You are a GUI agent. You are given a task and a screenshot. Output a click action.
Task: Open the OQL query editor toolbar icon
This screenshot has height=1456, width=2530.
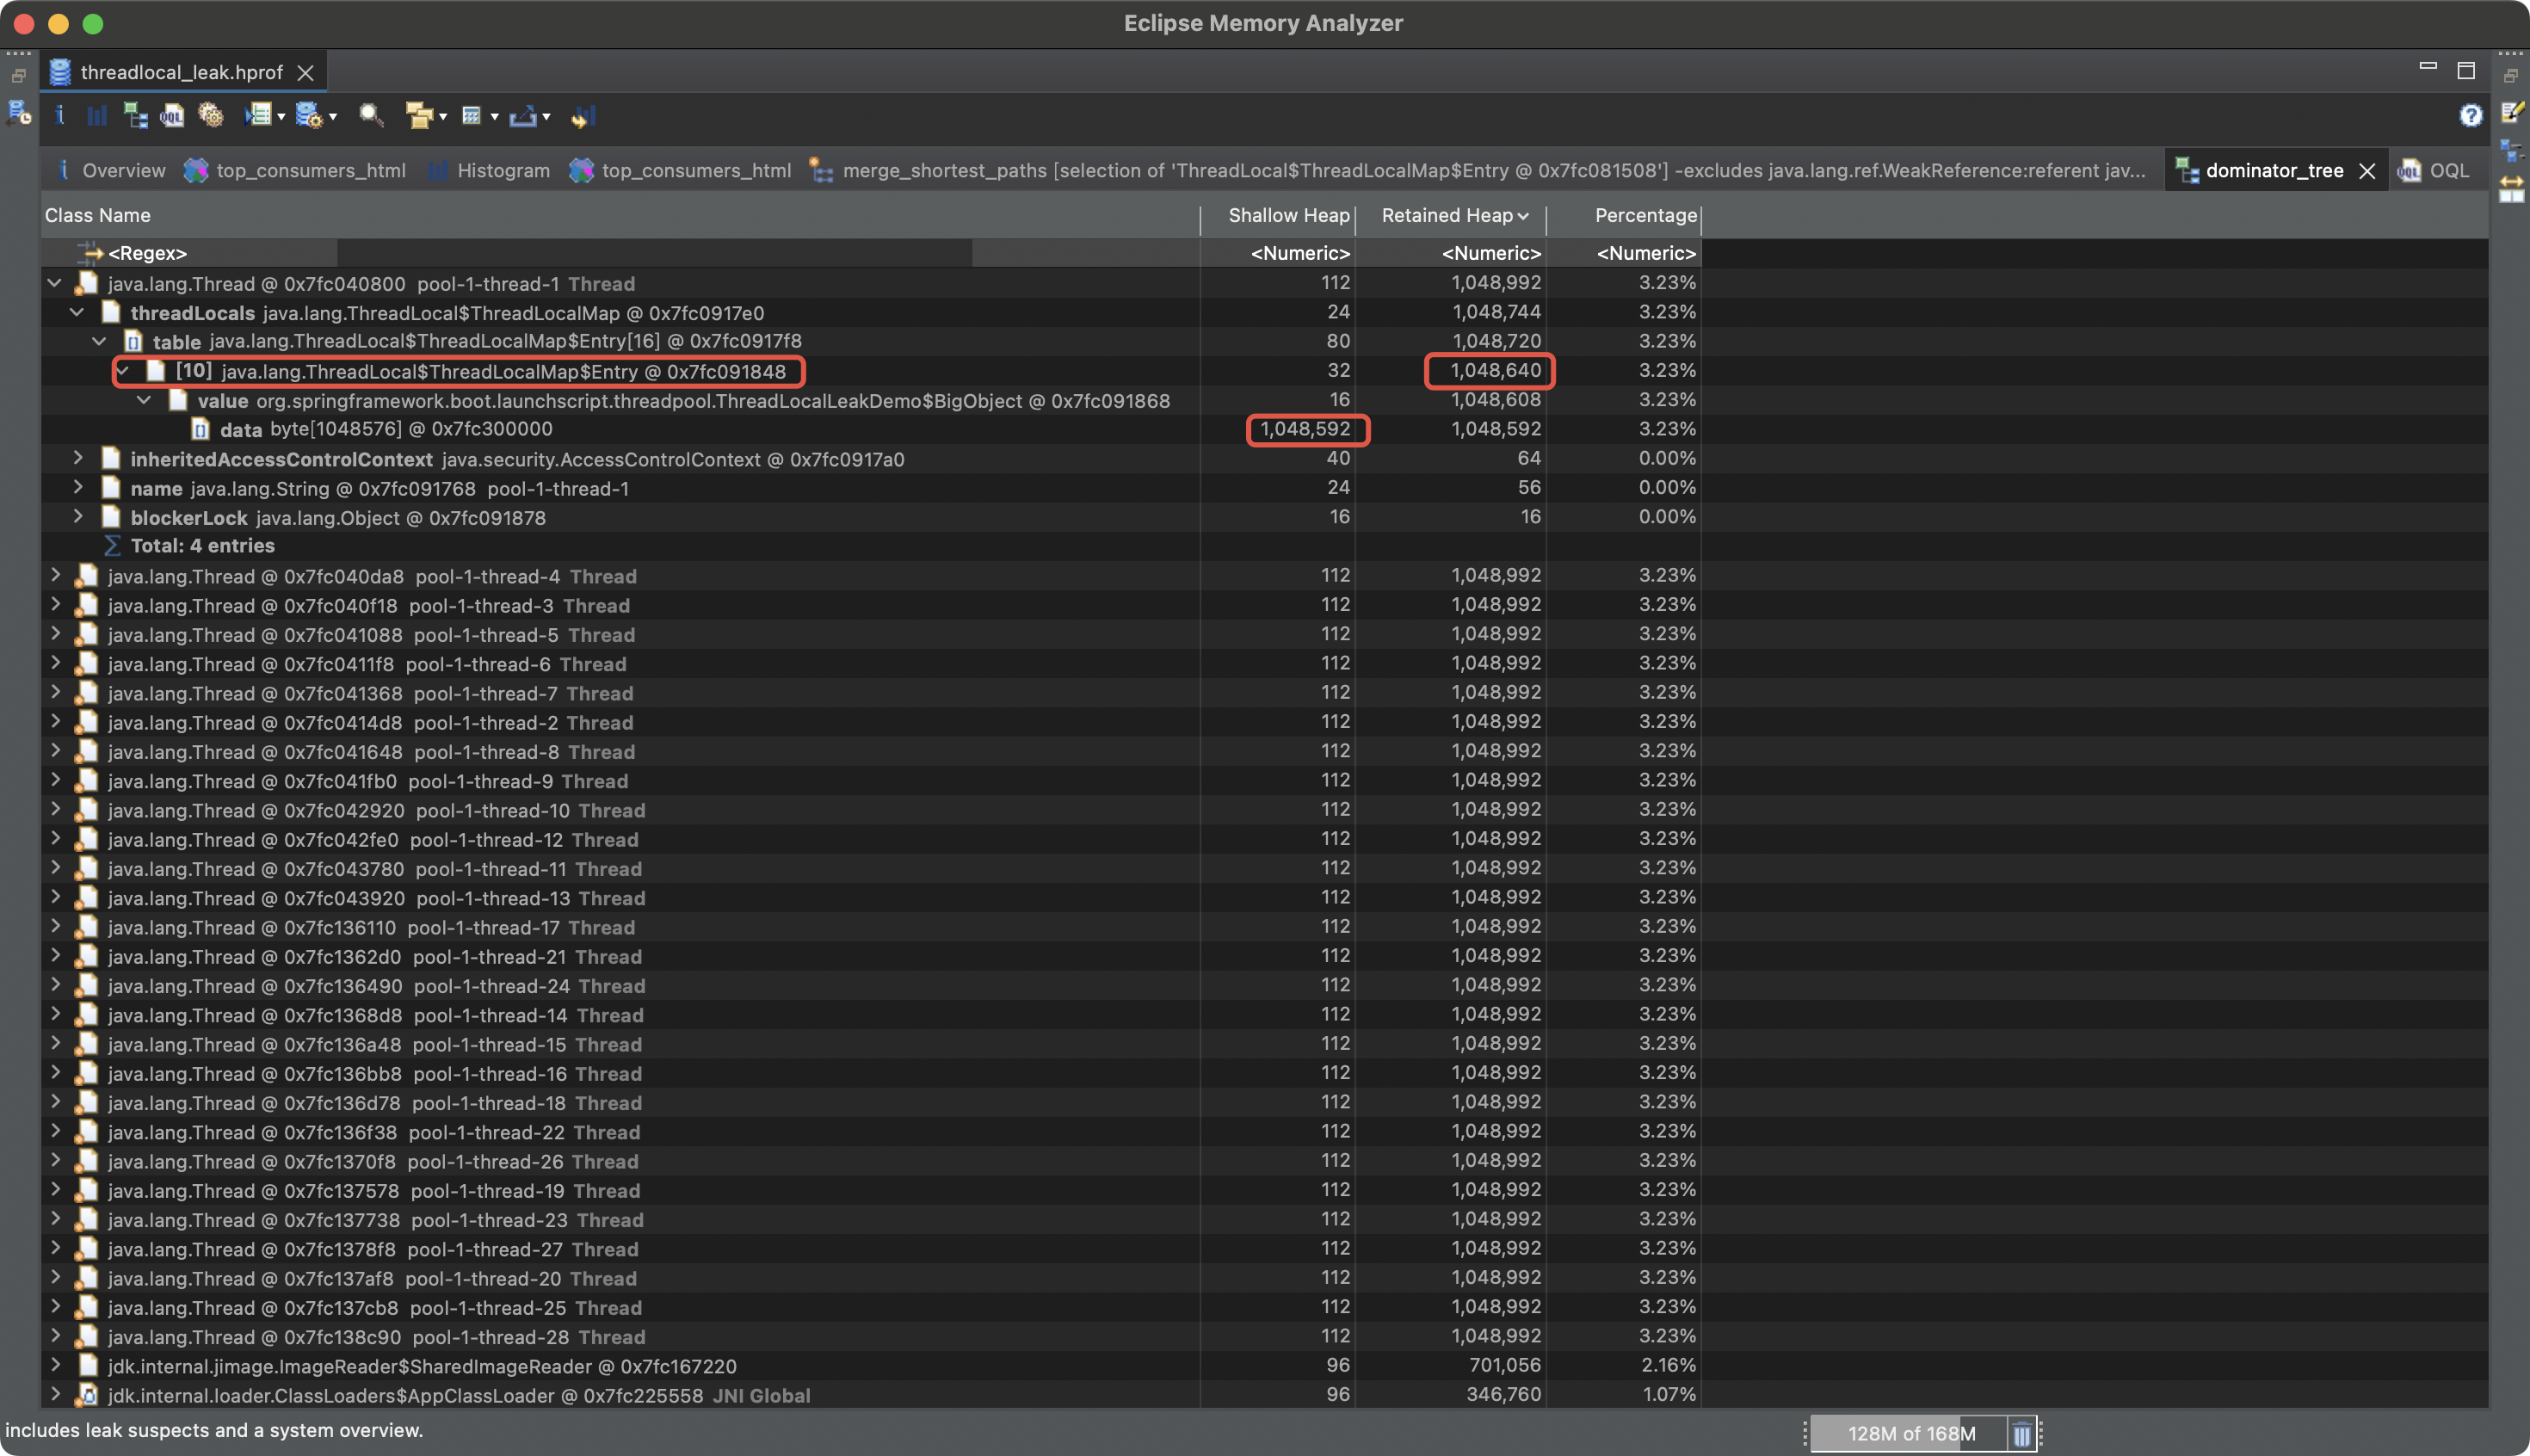click(x=172, y=116)
